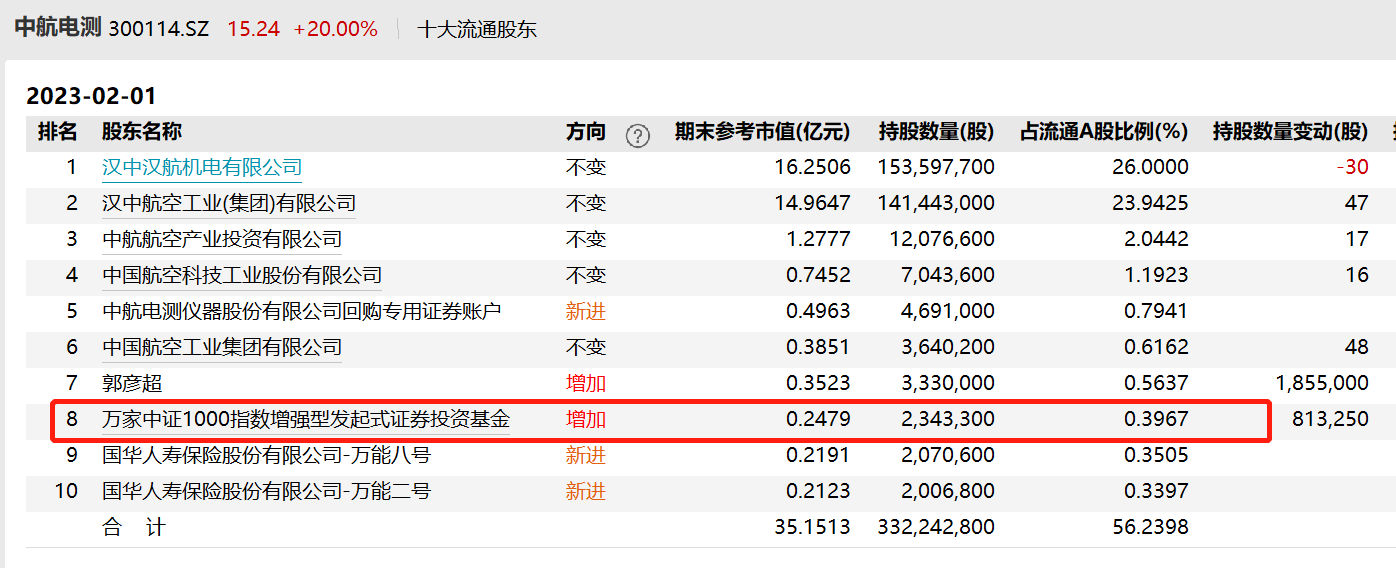The height and width of the screenshot is (568, 1396).
Task: Click market value 0.2191
Action: [818, 455]
